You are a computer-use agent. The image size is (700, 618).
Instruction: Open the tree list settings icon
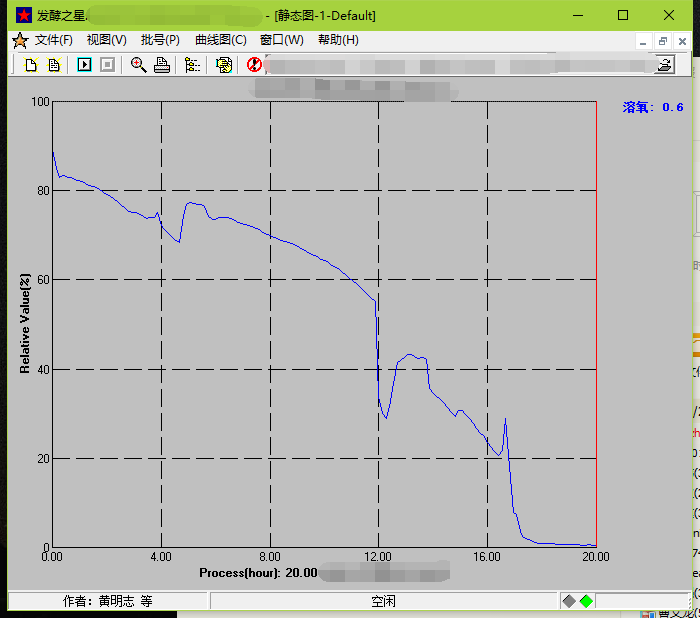(192, 65)
